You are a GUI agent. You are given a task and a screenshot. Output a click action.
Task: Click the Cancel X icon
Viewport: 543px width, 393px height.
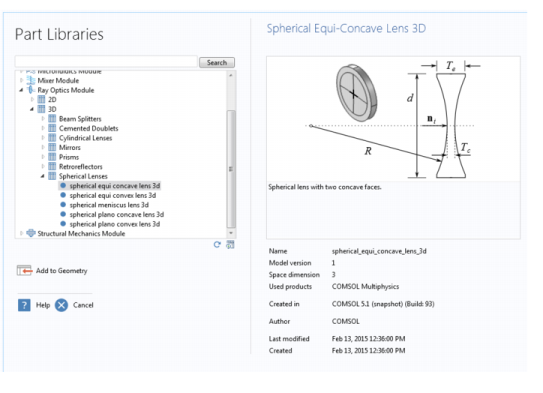61,305
